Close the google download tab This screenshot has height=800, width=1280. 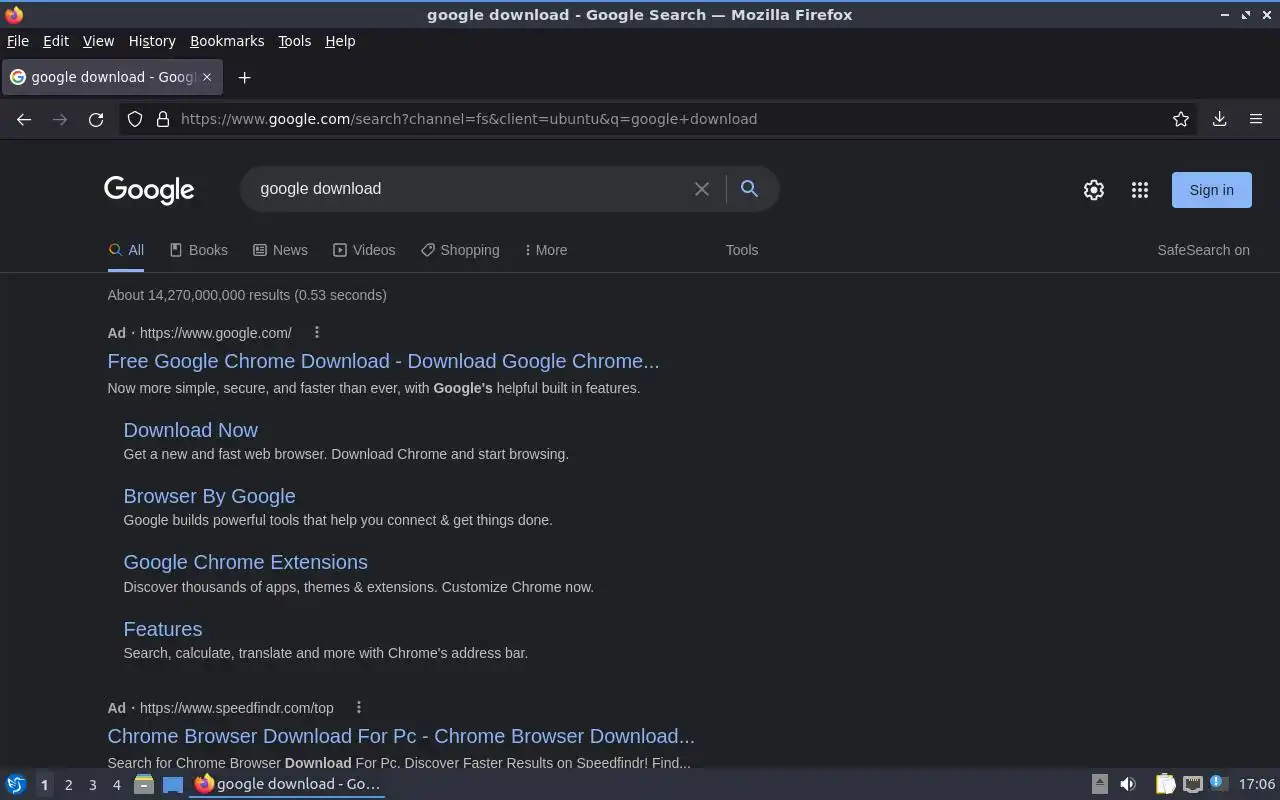pos(207,77)
